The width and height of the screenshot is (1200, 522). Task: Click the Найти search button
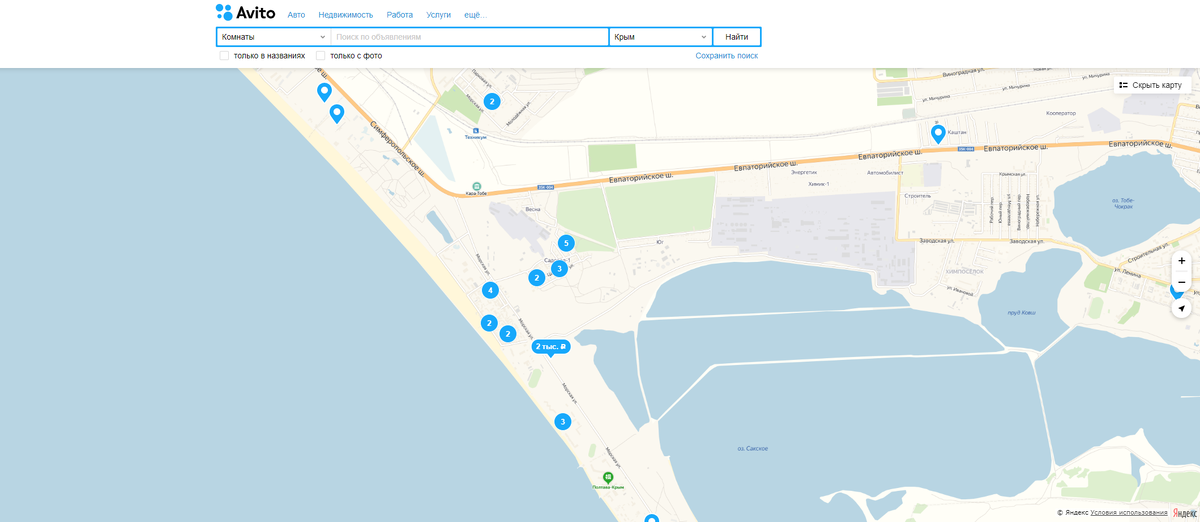(x=737, y=37)
